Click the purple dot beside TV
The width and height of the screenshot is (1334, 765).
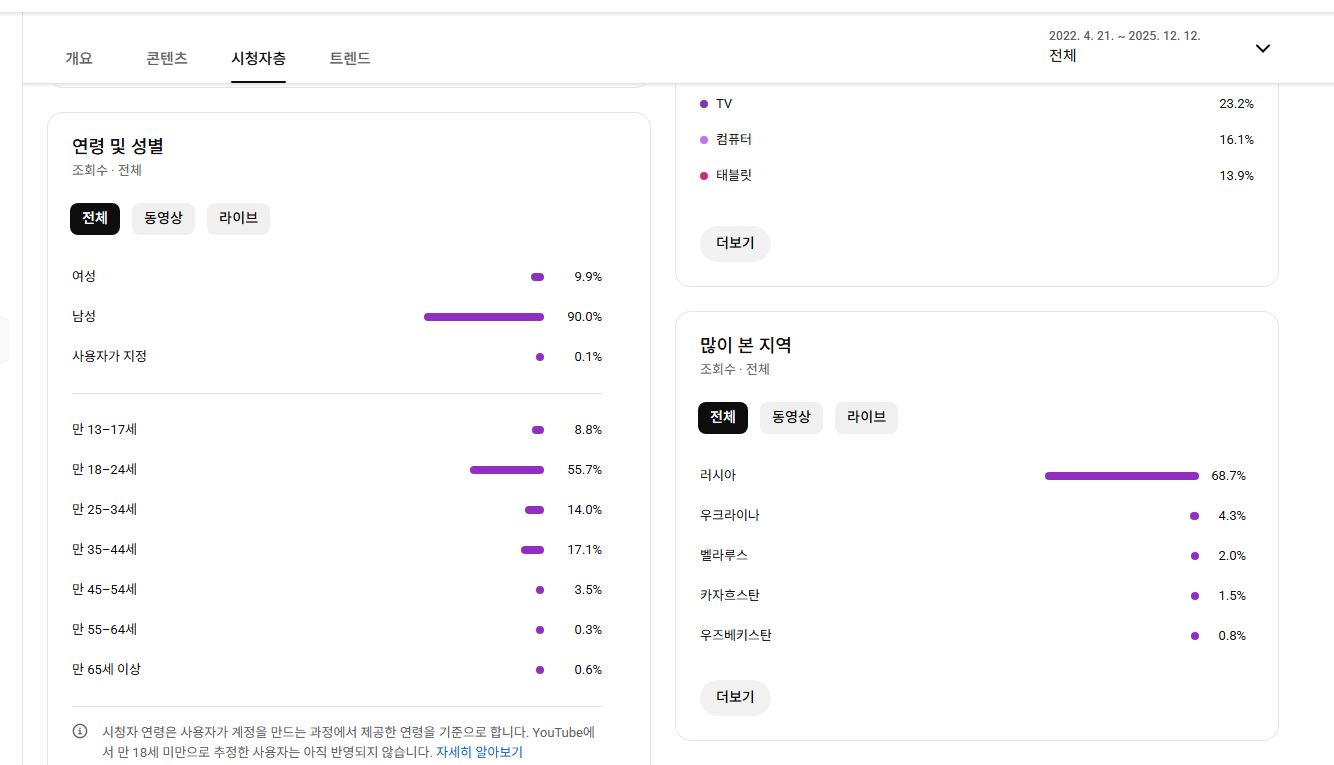pos(704,104)
